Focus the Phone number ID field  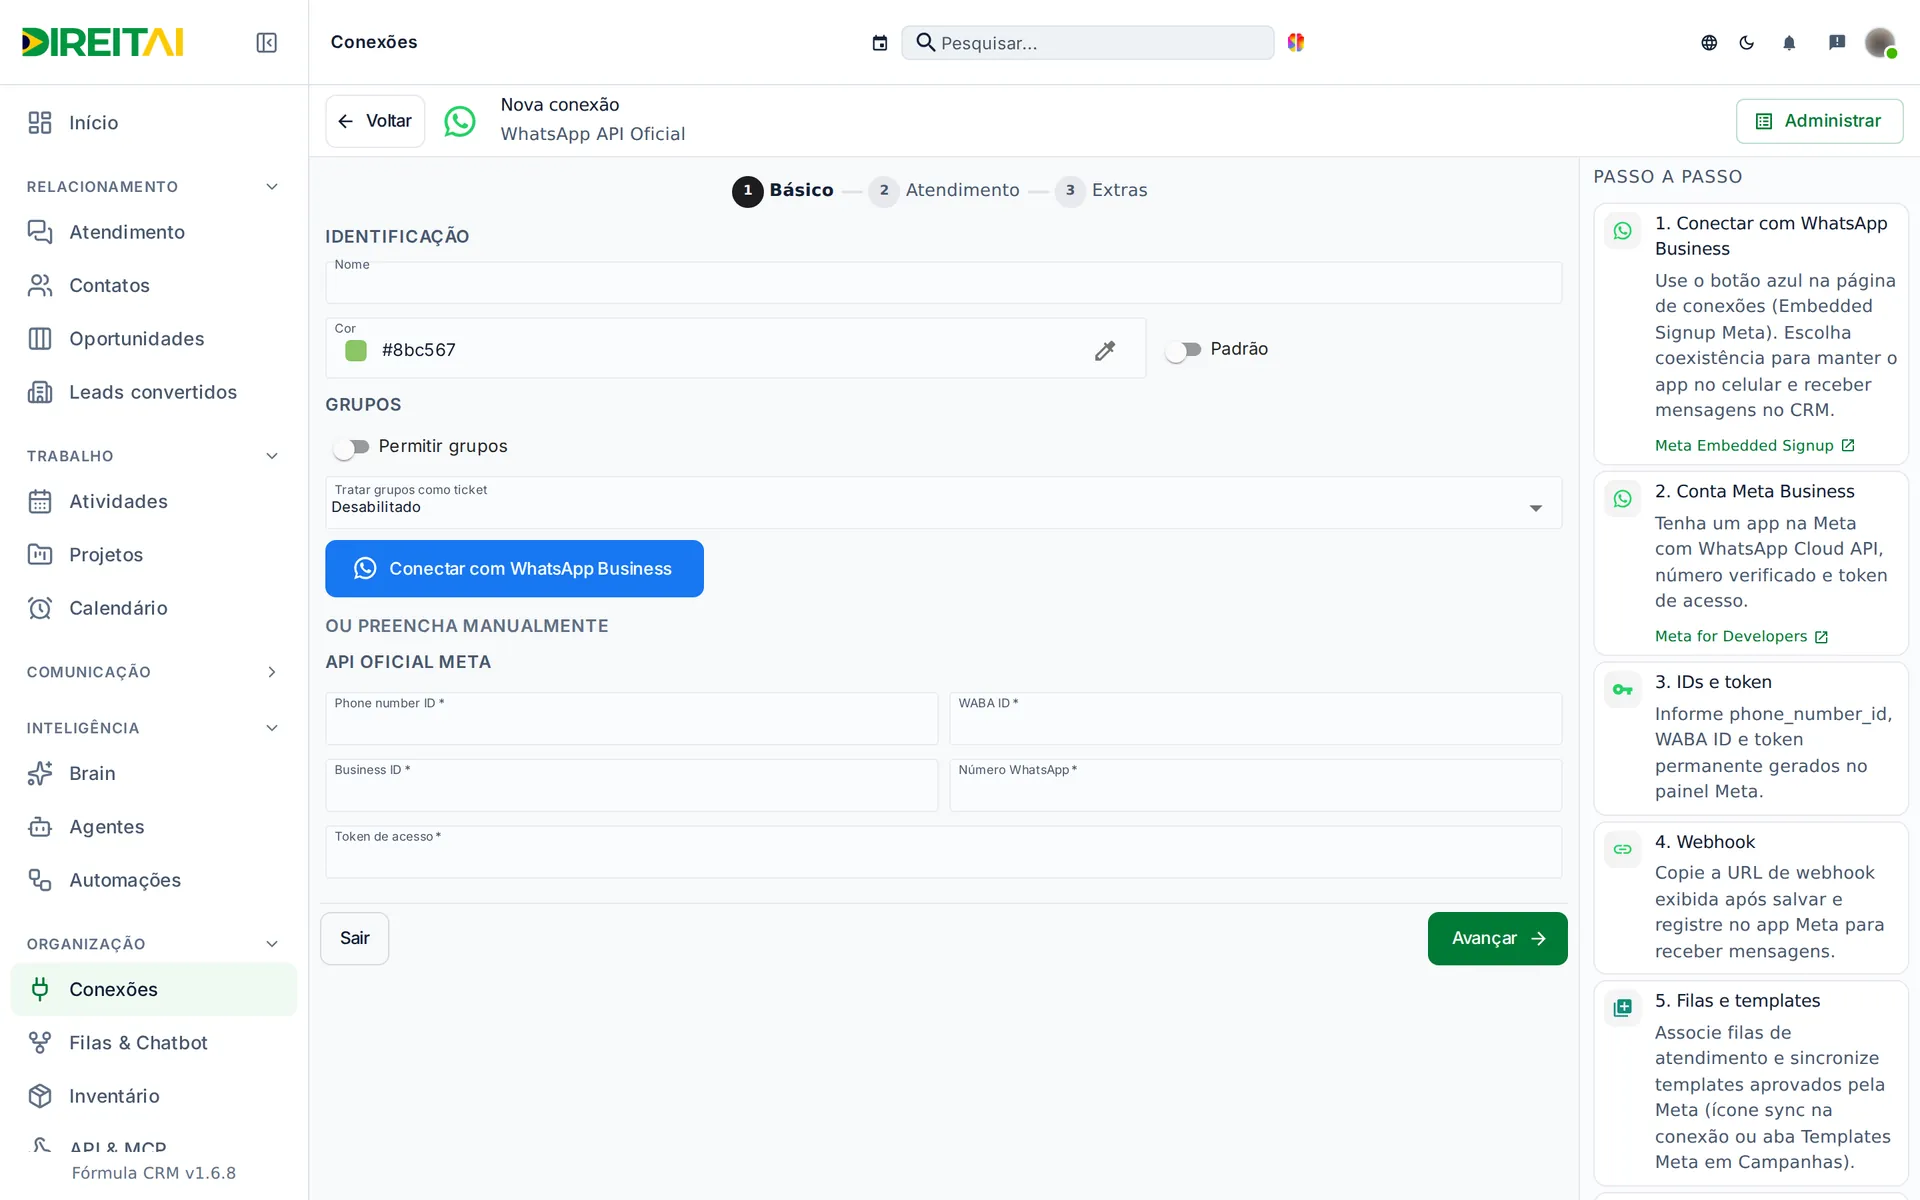coord(631,719)
